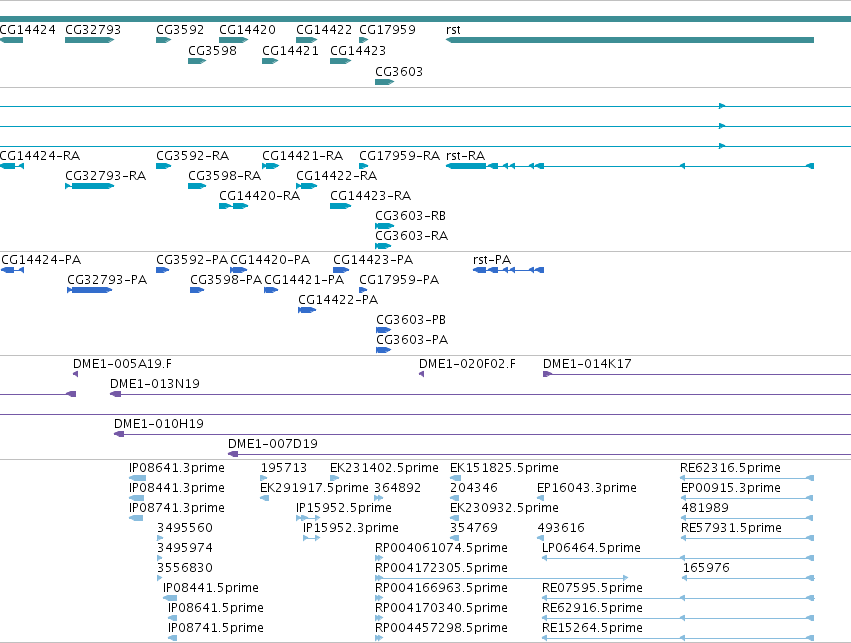Click the EK291917.5prime EST label
851x643 pixels.
[x=314, y=488]
